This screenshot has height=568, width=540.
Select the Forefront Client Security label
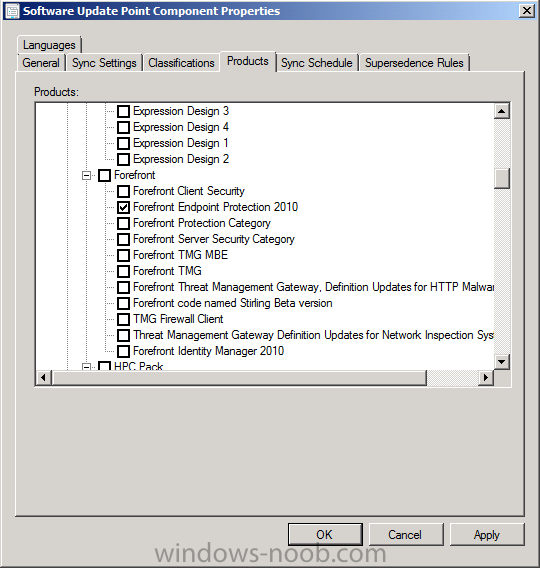point(189,191)
